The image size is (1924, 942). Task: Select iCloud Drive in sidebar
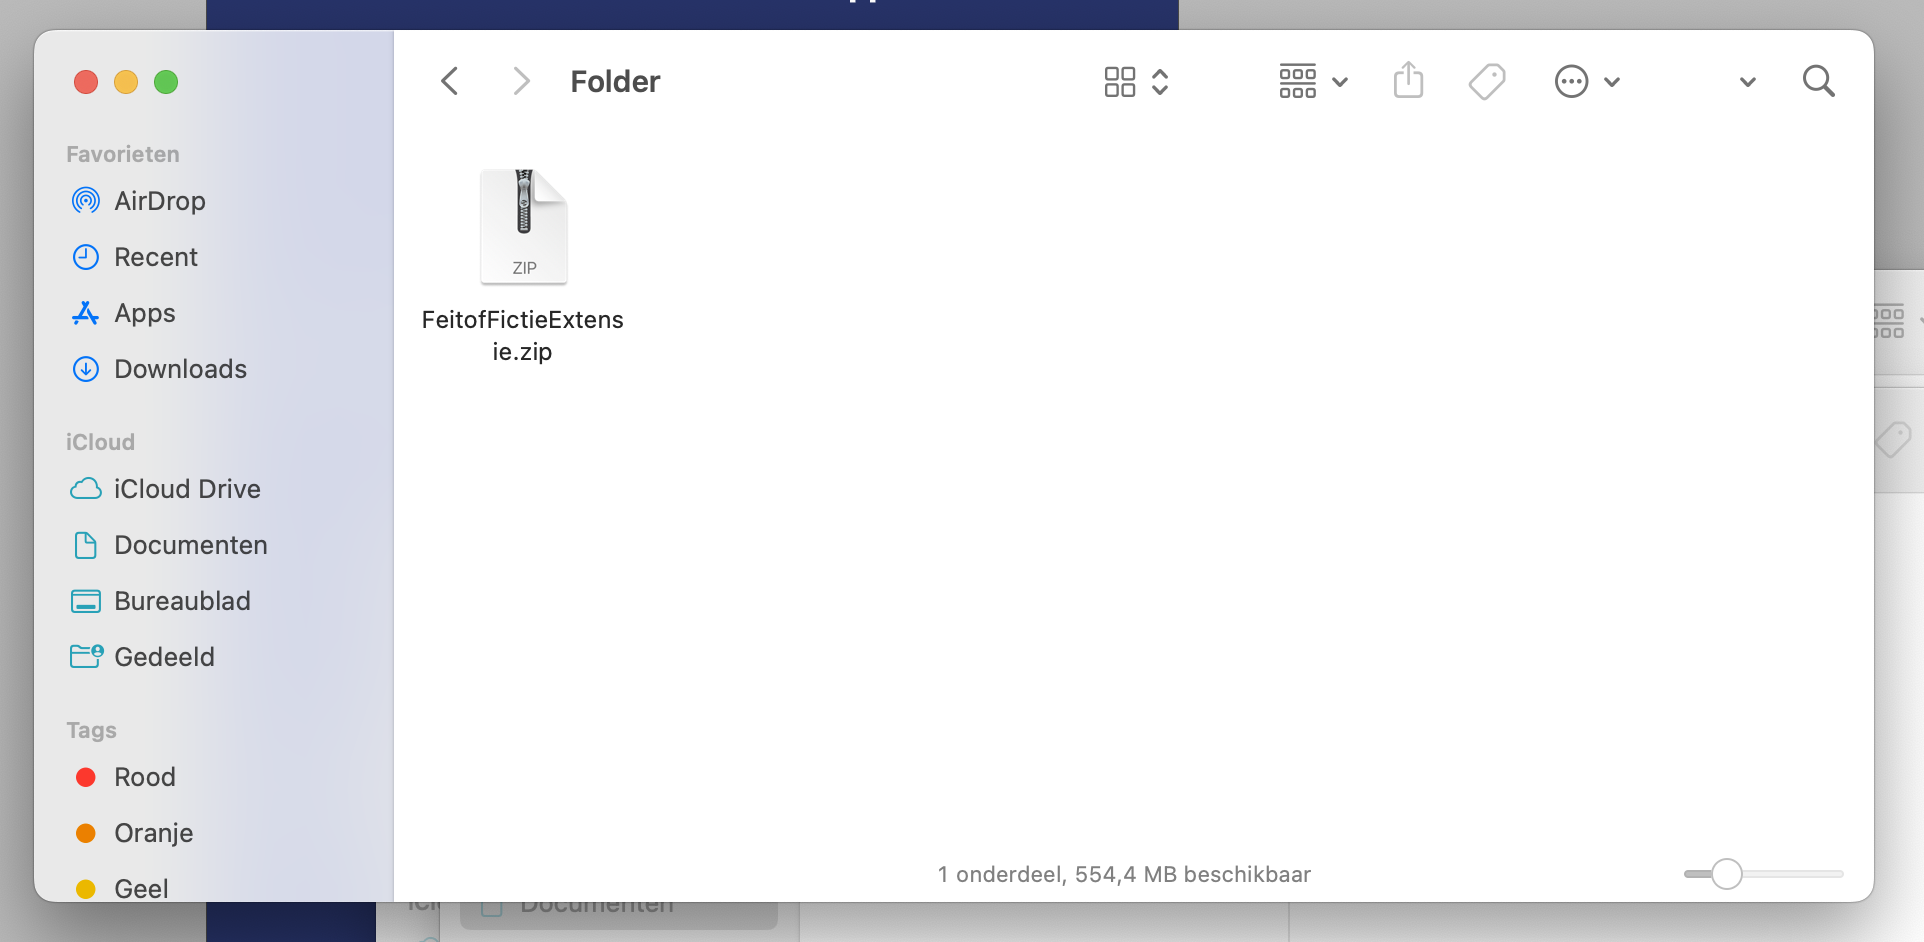(x=186, y=489)
